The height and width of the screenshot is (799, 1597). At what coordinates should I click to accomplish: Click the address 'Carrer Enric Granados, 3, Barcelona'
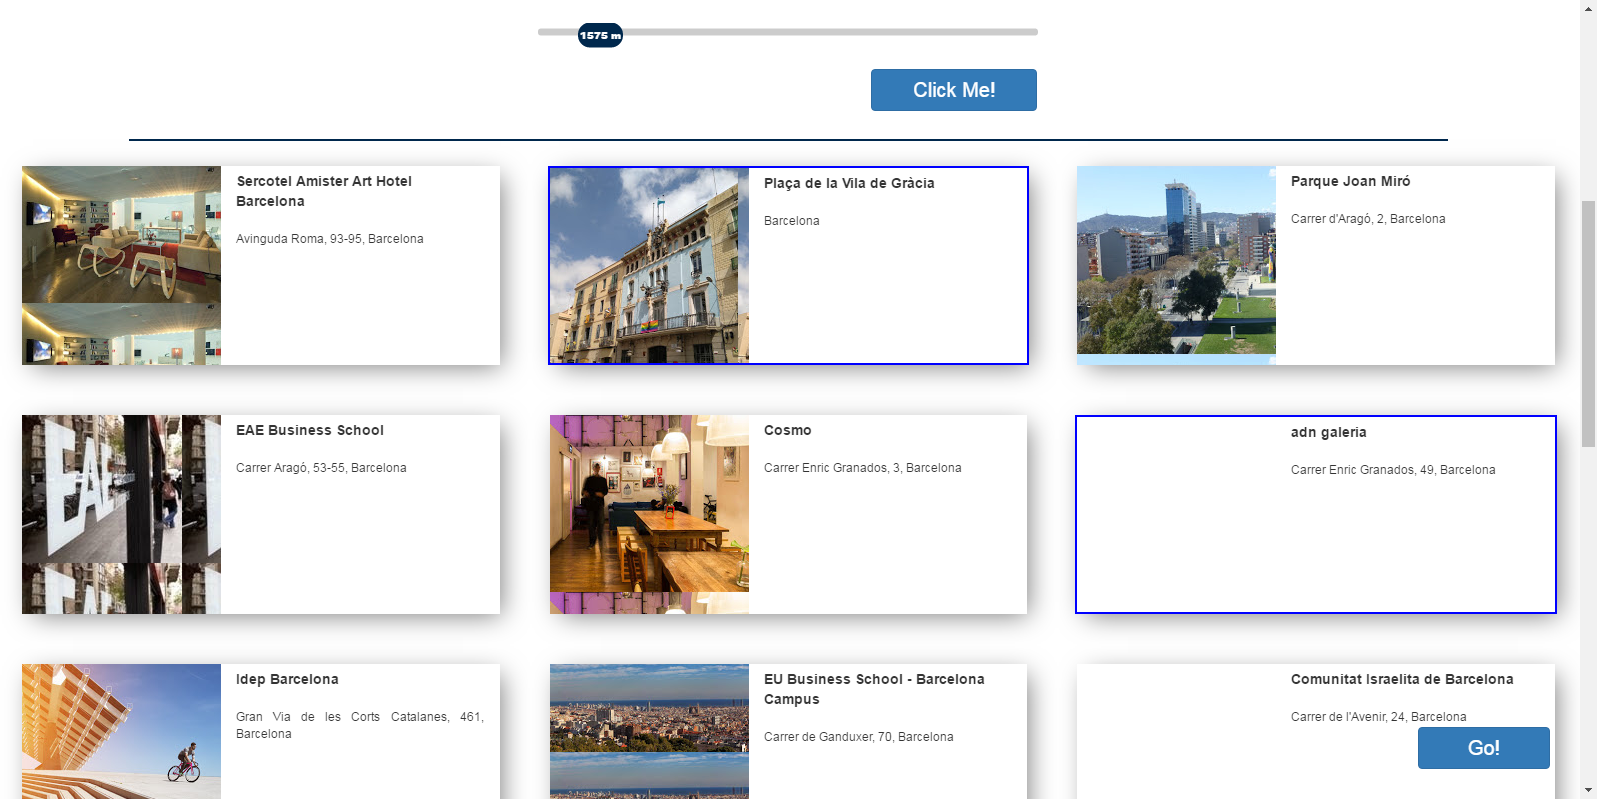(x=863, y=468)
